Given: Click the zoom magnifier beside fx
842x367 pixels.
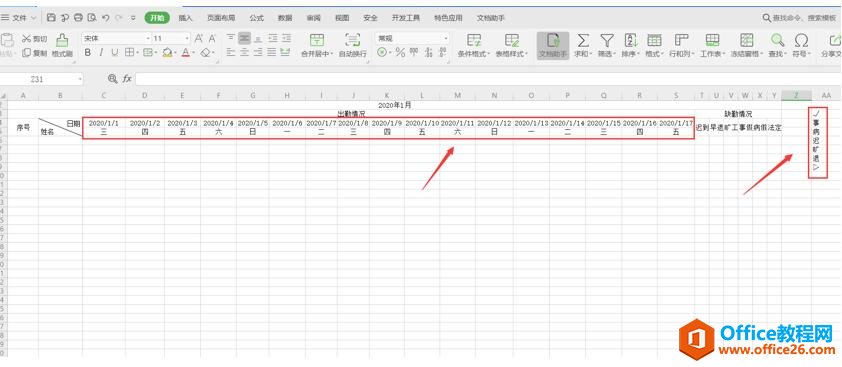Looking at the screenshot, I should pyautogui.click(x=112, y=78).
